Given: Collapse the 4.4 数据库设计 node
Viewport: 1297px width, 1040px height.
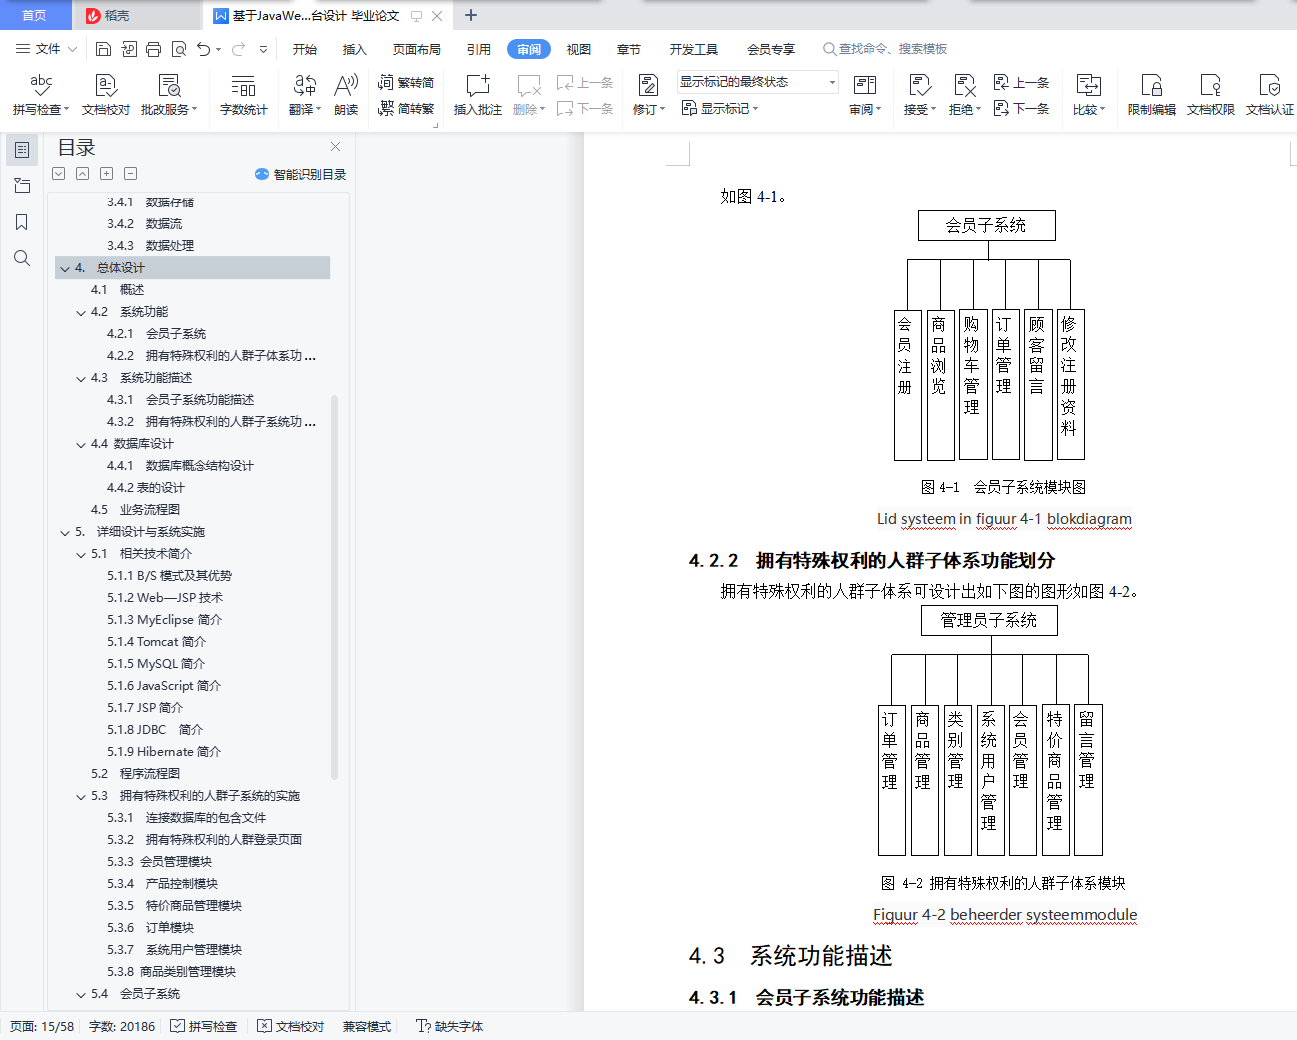Looking at the screenshot, I should pyautogui.click(x=81, y=444).
